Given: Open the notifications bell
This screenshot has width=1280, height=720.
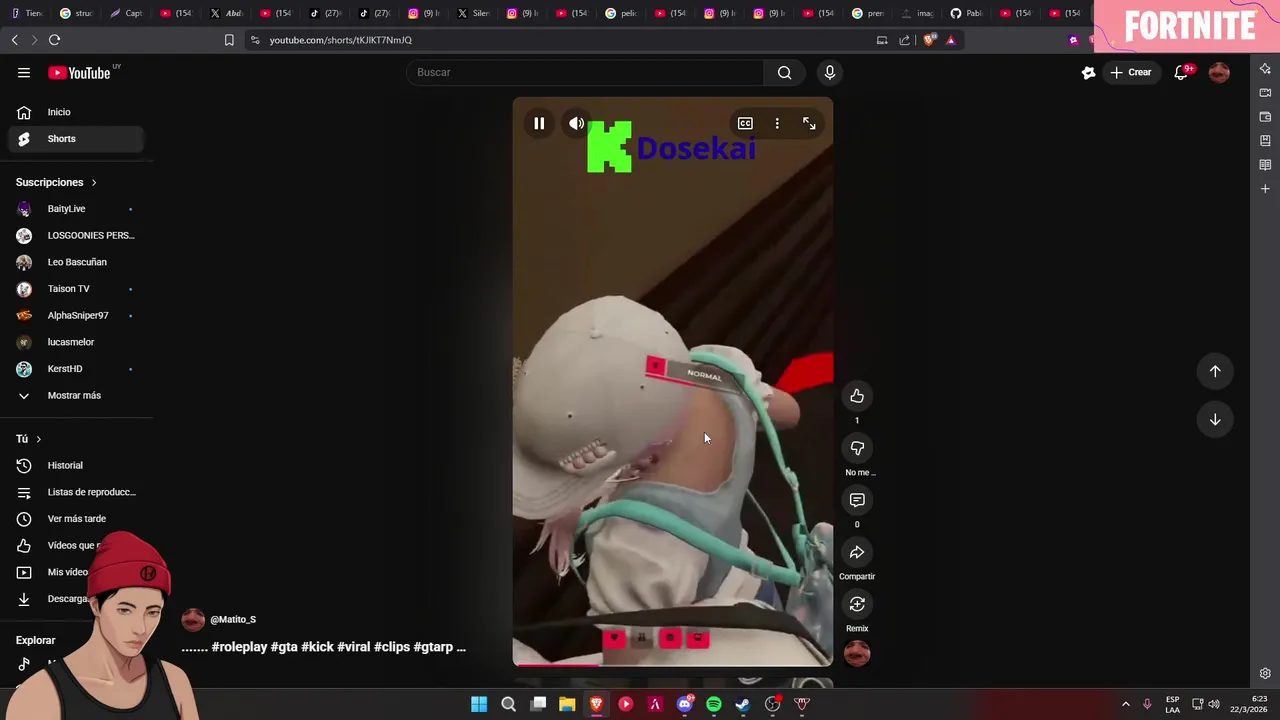Looking at the screenshot, I should pos(1181,72).
